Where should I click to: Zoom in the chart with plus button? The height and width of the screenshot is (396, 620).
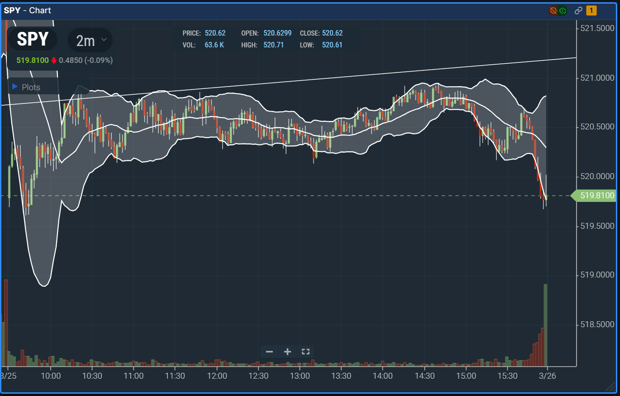(287, 352)
